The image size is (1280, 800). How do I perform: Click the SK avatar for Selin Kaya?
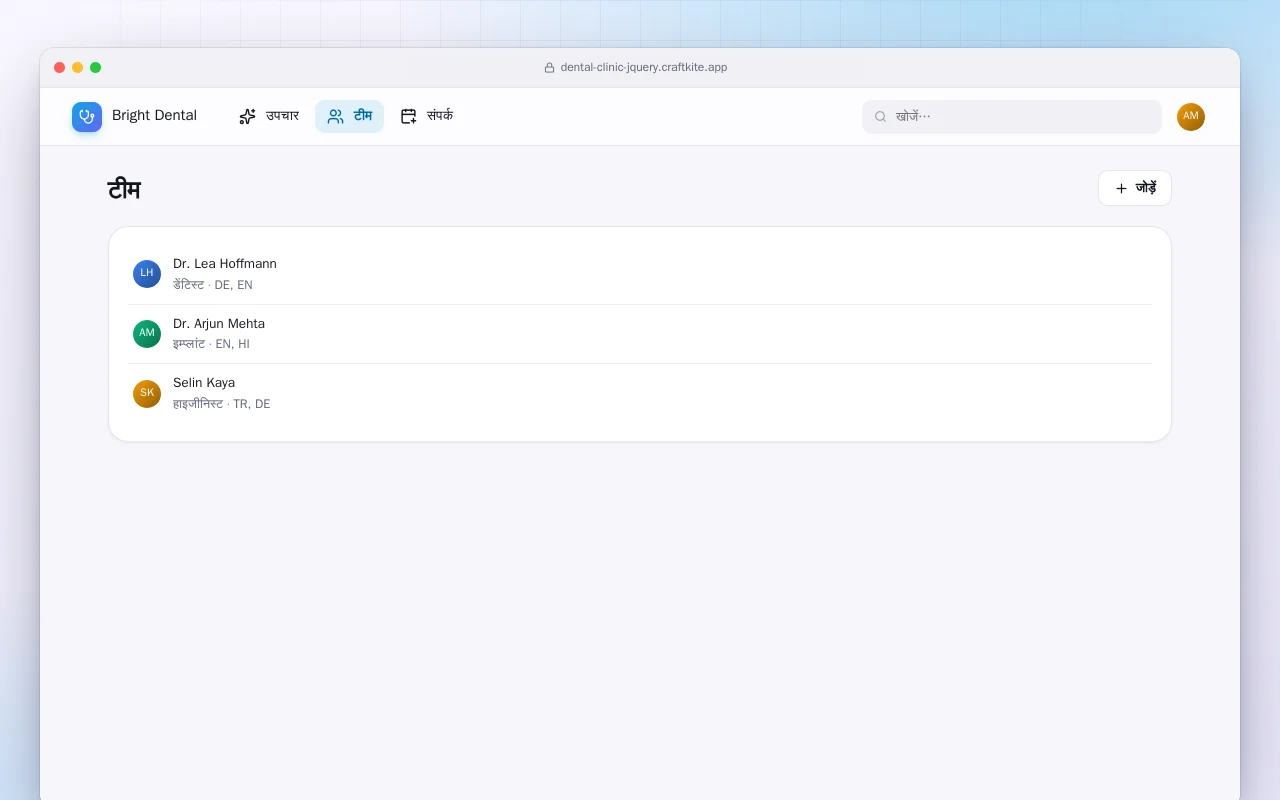147,394
